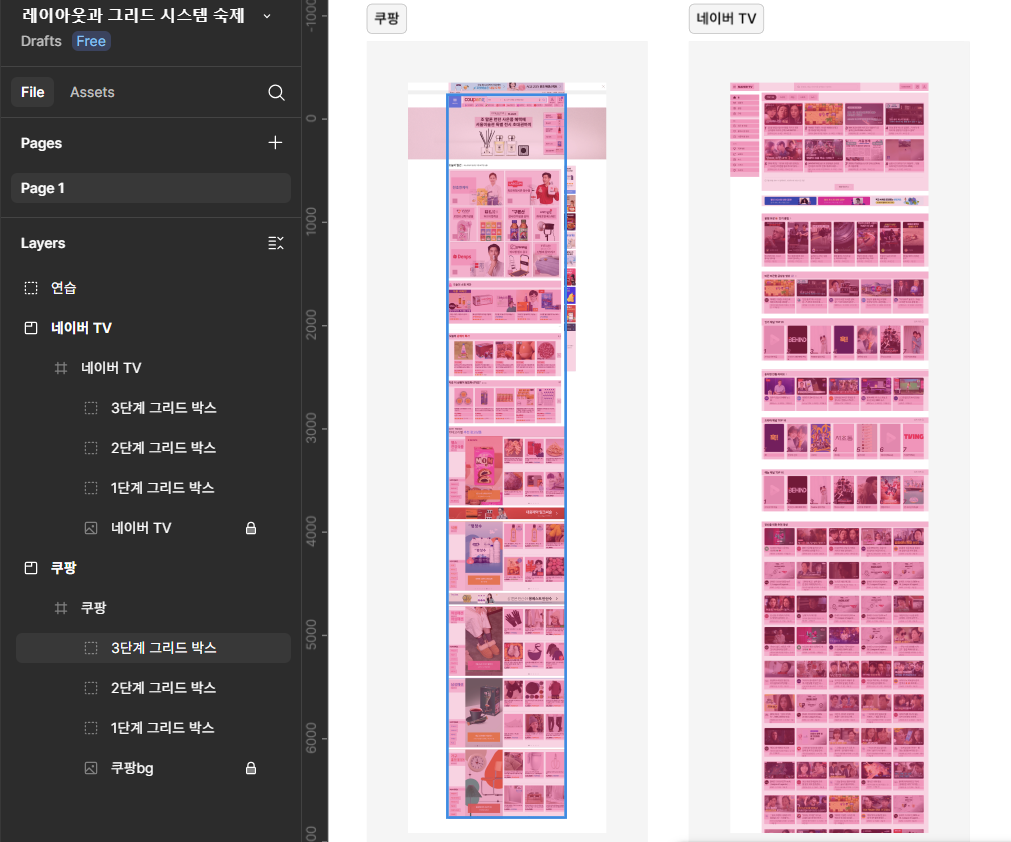Image resolution: width=1011 pixels, height=842 pixels.
Task: Click the 네이버 TV section label on canvas
Action: click(x=726, y=19)
